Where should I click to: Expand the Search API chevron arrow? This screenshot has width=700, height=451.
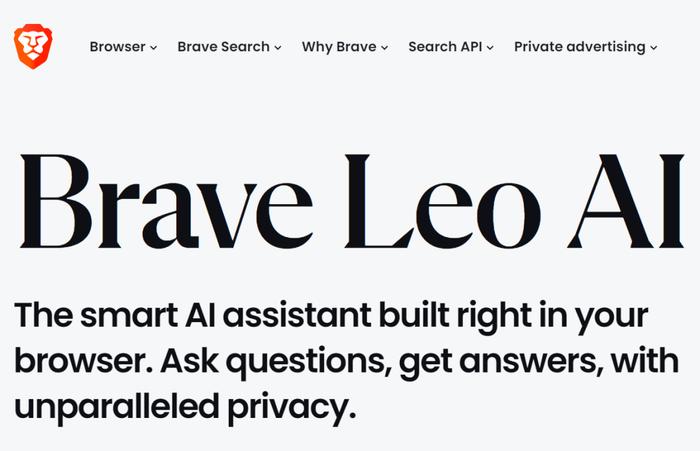click(490, 47)
